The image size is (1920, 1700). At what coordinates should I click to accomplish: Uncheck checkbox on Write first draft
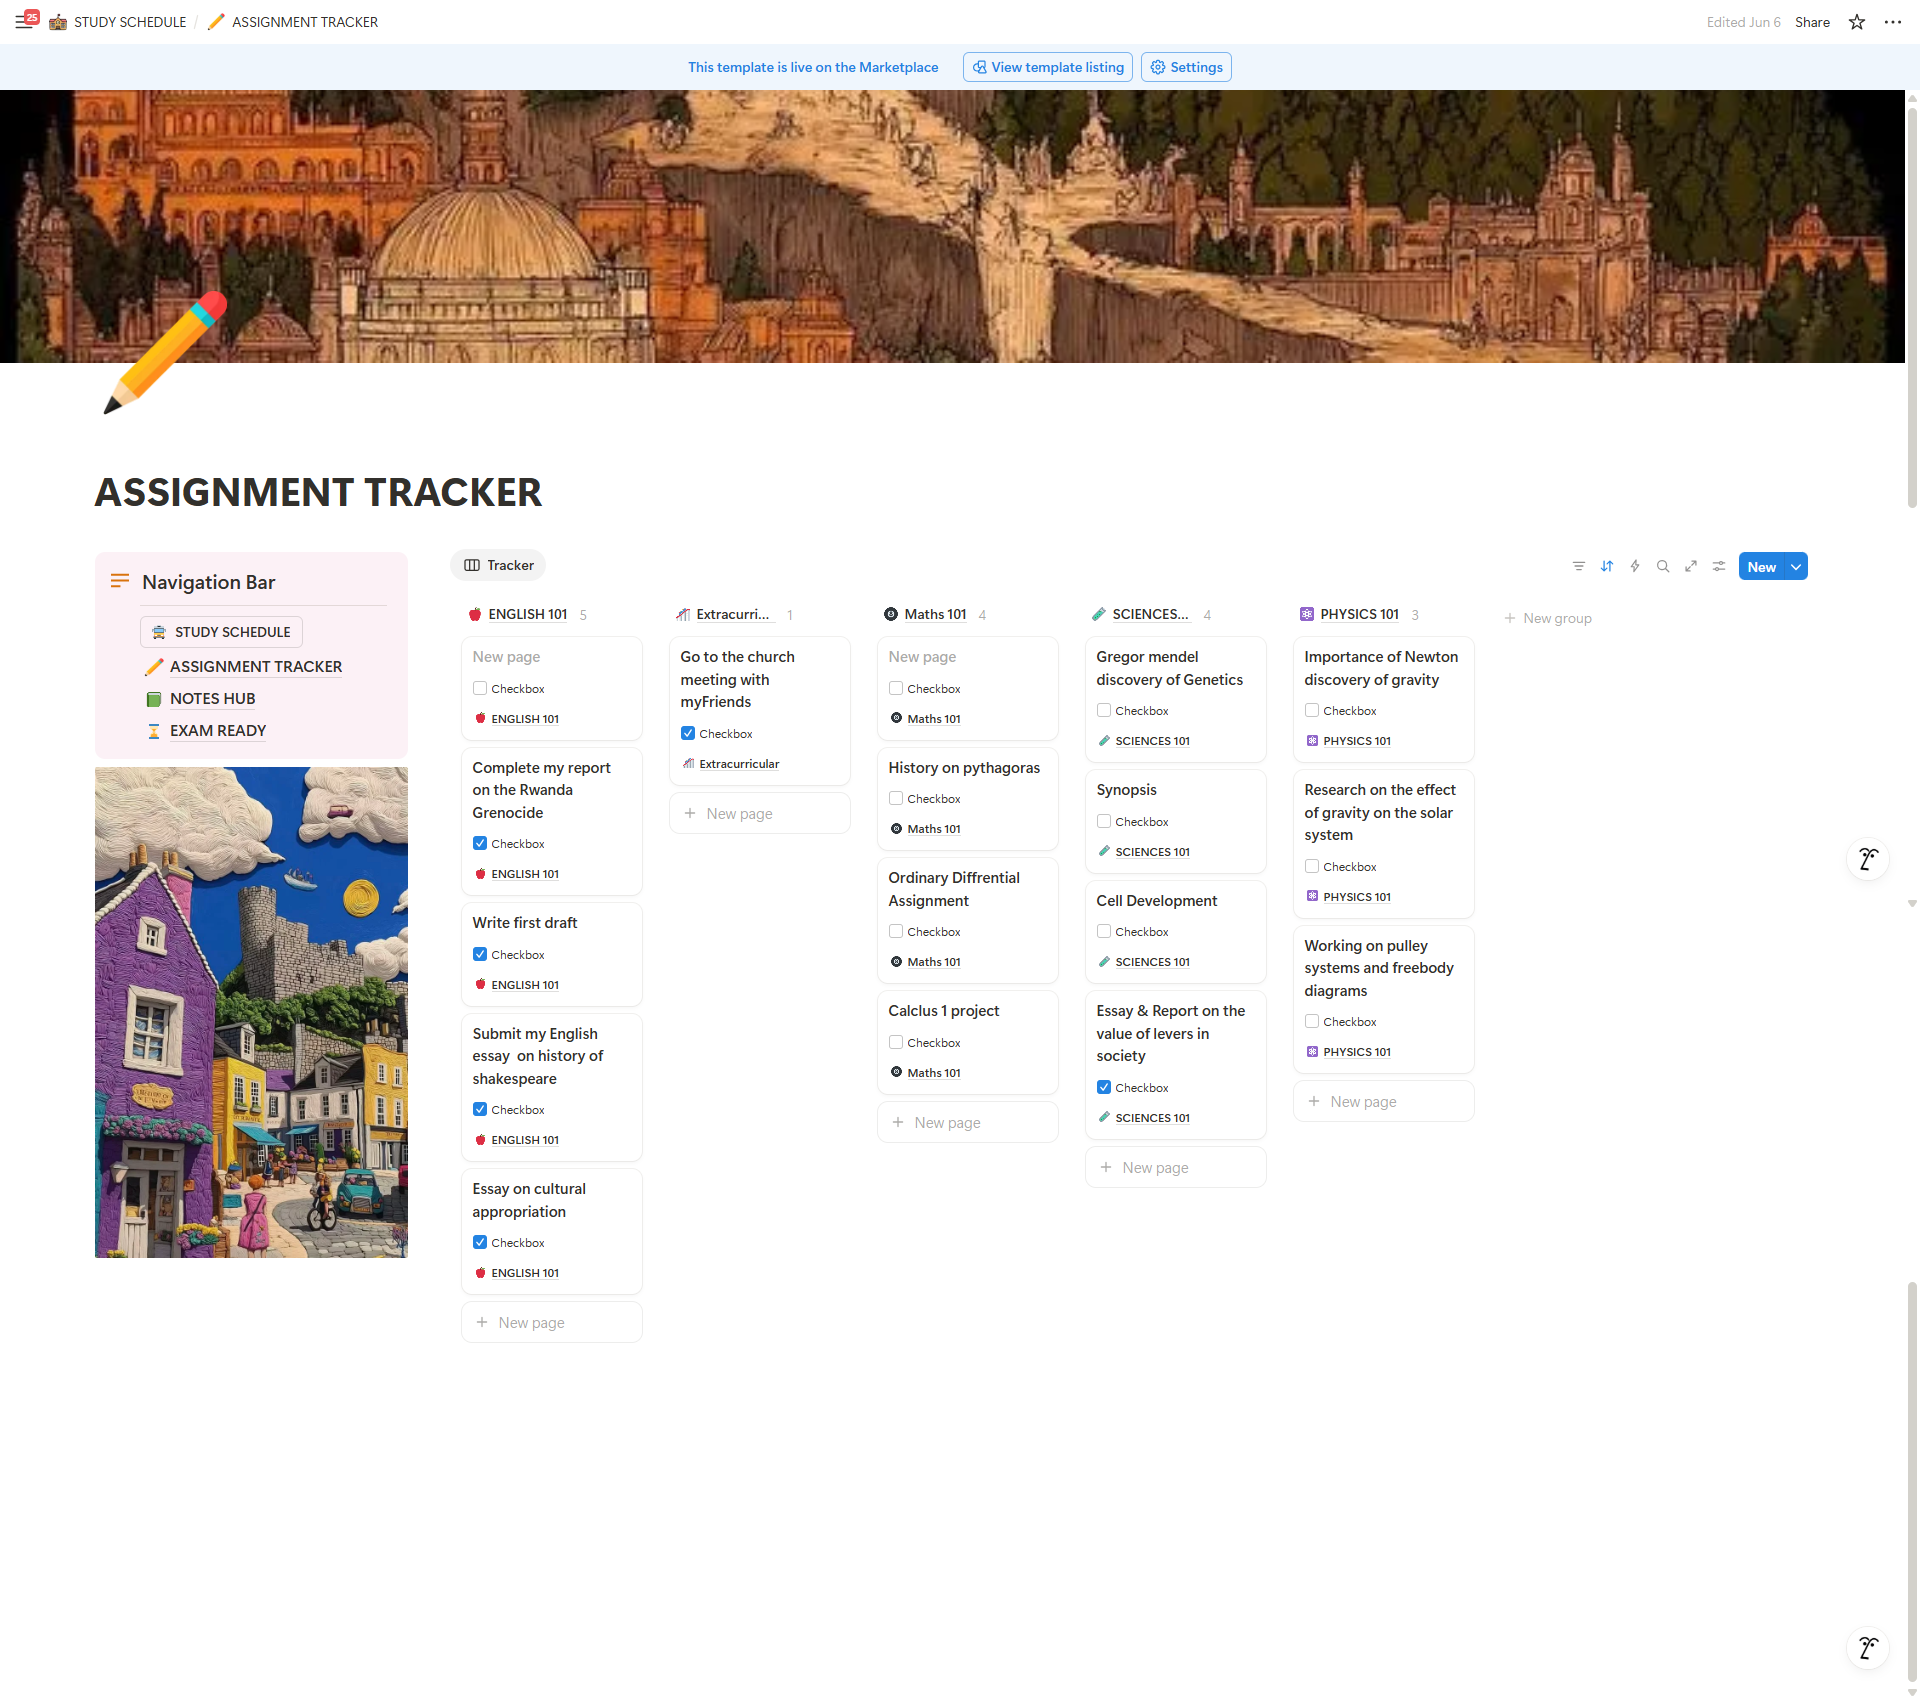[480, 954]
